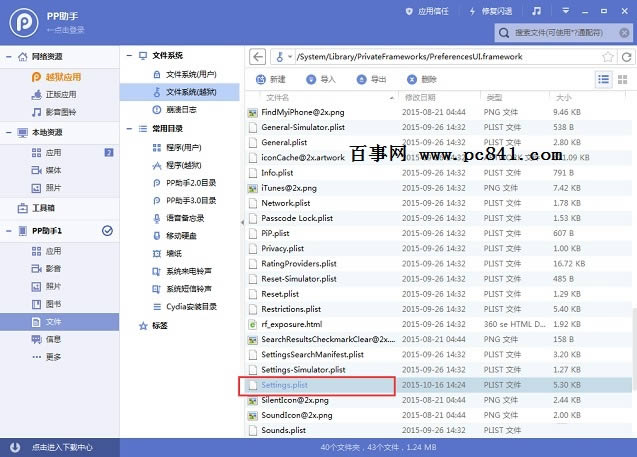637x457 pixels.
Task: Sort by 修改日期 column header
Action: coord(420,97)
